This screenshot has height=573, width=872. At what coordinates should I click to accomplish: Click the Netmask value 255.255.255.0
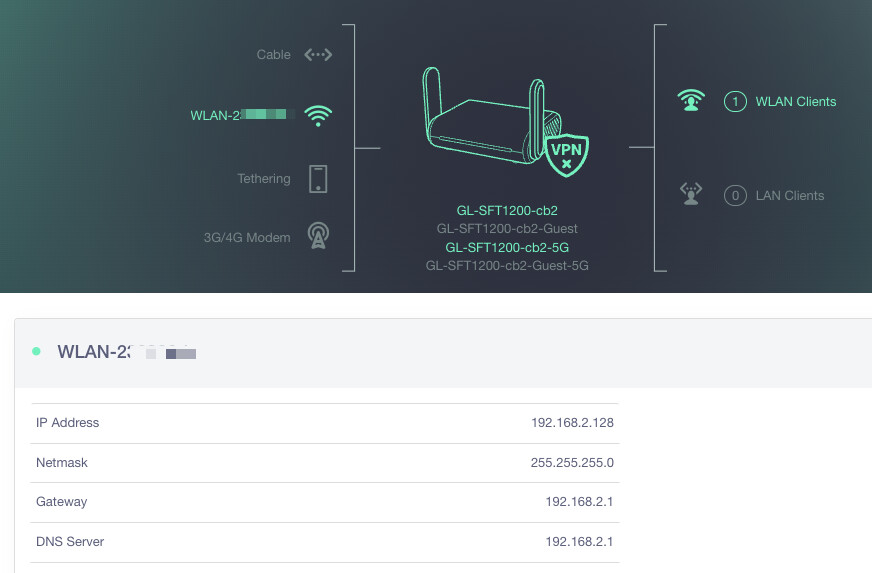[571, 463]
